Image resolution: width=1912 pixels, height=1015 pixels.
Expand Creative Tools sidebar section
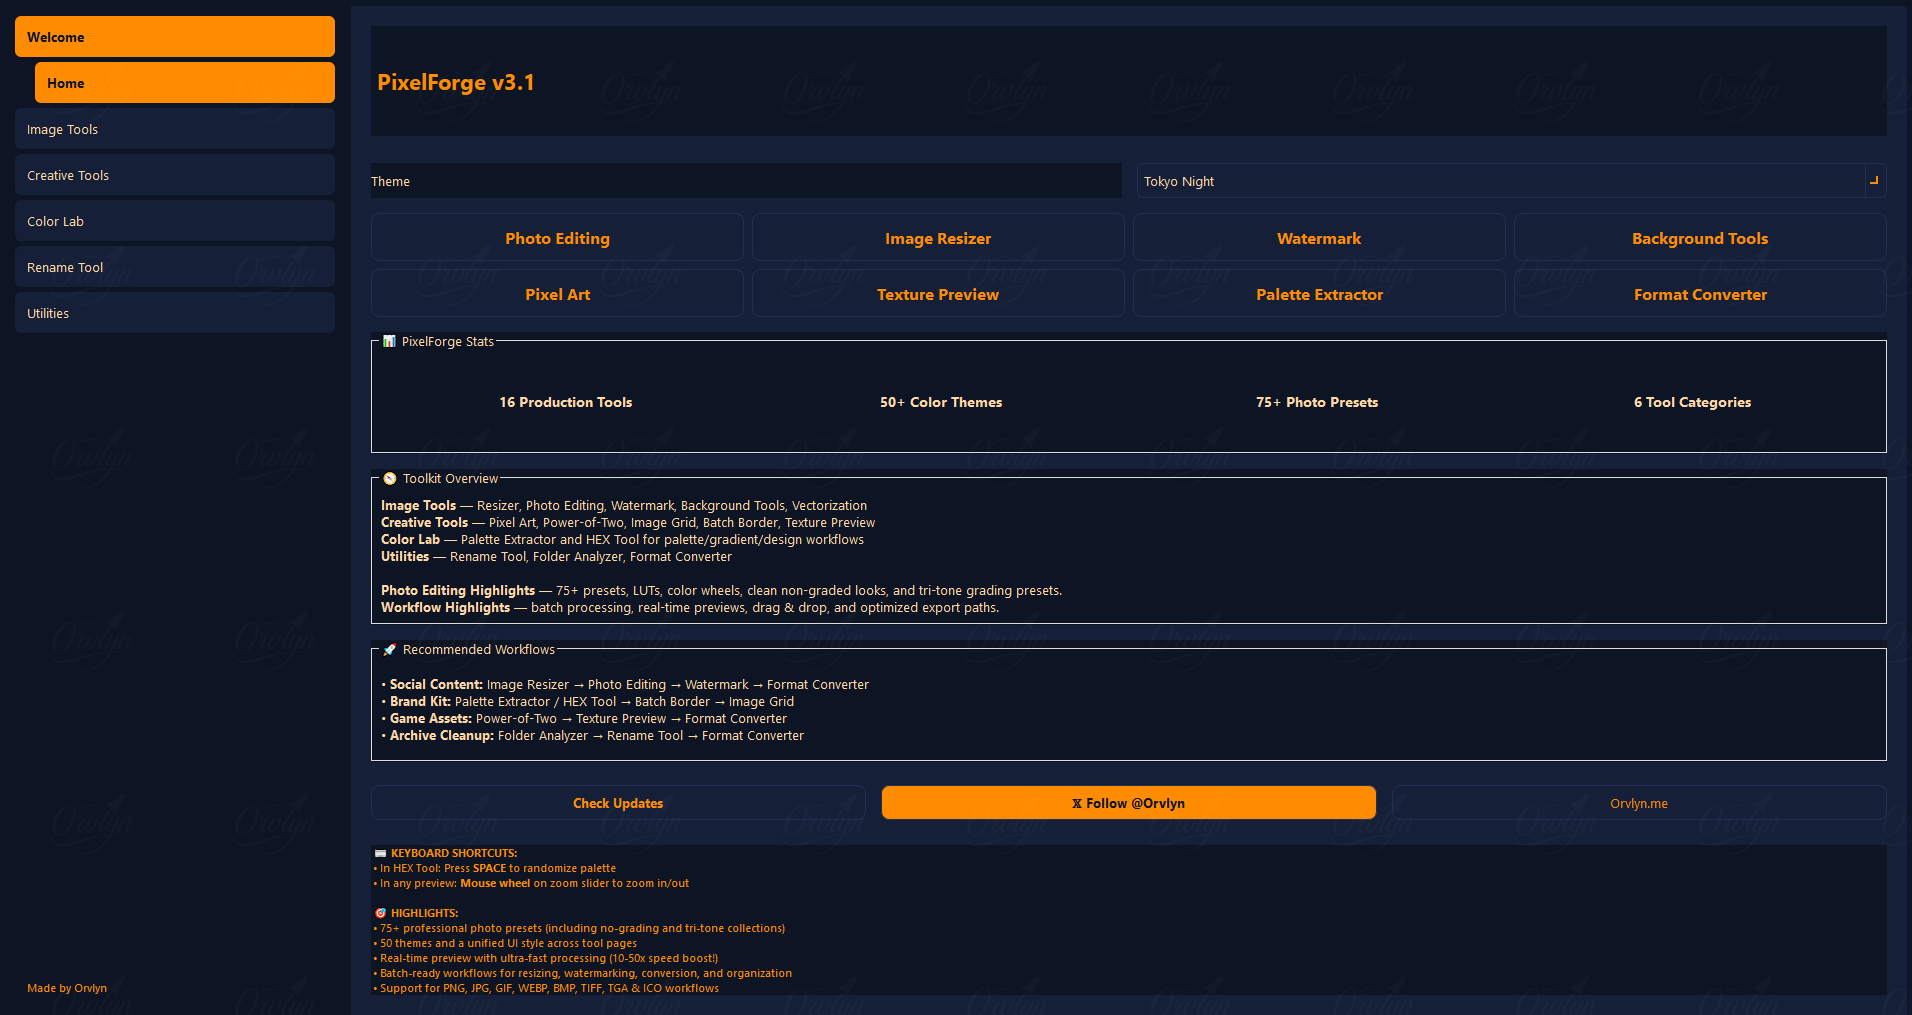(174, 175)
